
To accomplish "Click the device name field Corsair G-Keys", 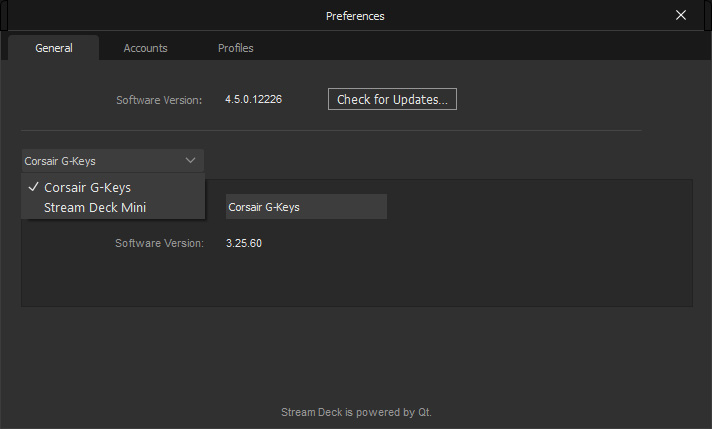I will (x=307, y=207).
